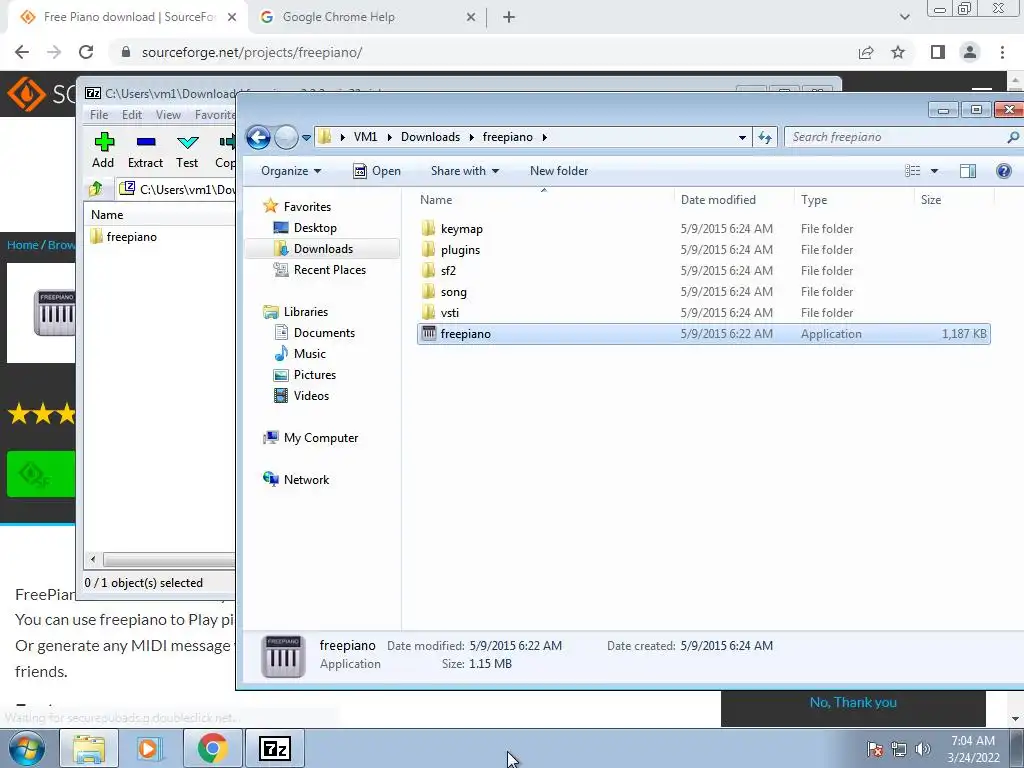Click the freepiano thumbnail in details pane
The width and height of the screenshot is (1024, 768).
tap(283, 656)
